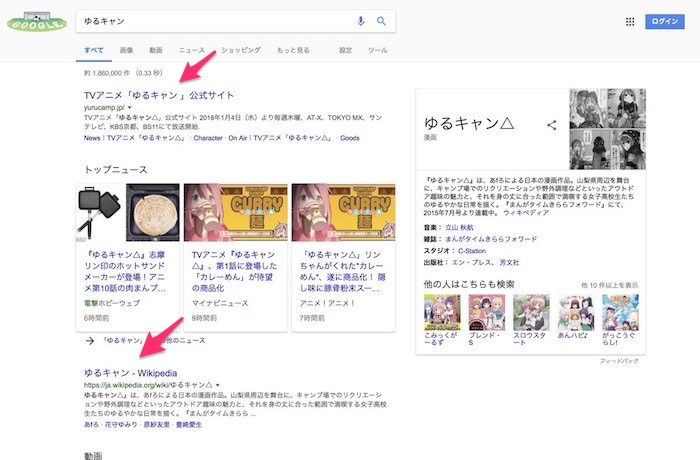Open the Google apps grid icon
The width and height of the screenshot is (700, 460).
pos(630,21)
